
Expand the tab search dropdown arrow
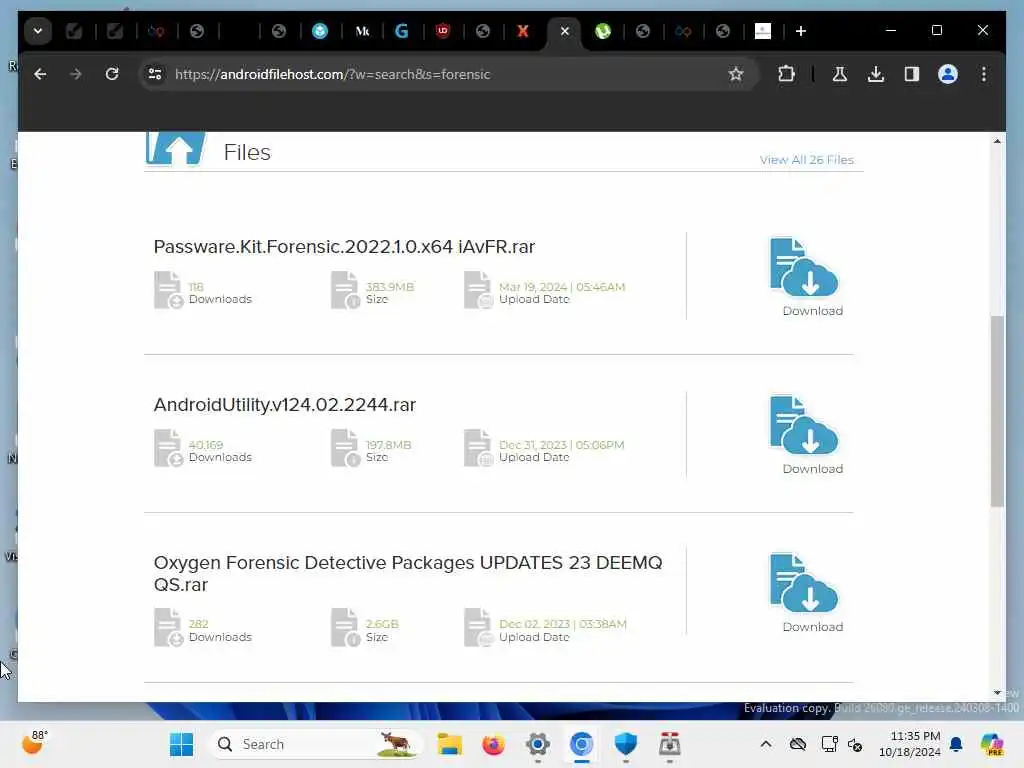(x=38, y=31)
